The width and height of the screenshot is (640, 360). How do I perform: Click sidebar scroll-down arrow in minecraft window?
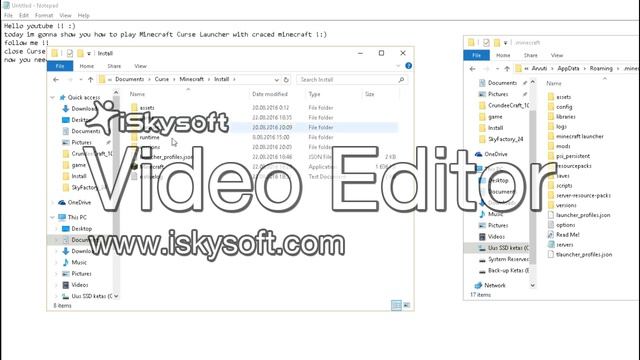coord(533,285)
